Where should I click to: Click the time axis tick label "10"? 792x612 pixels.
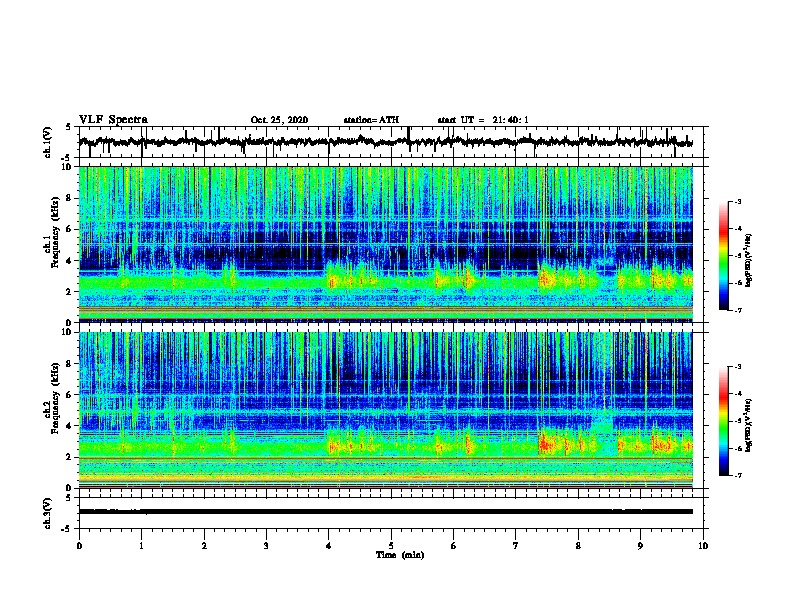pos(703,546)
